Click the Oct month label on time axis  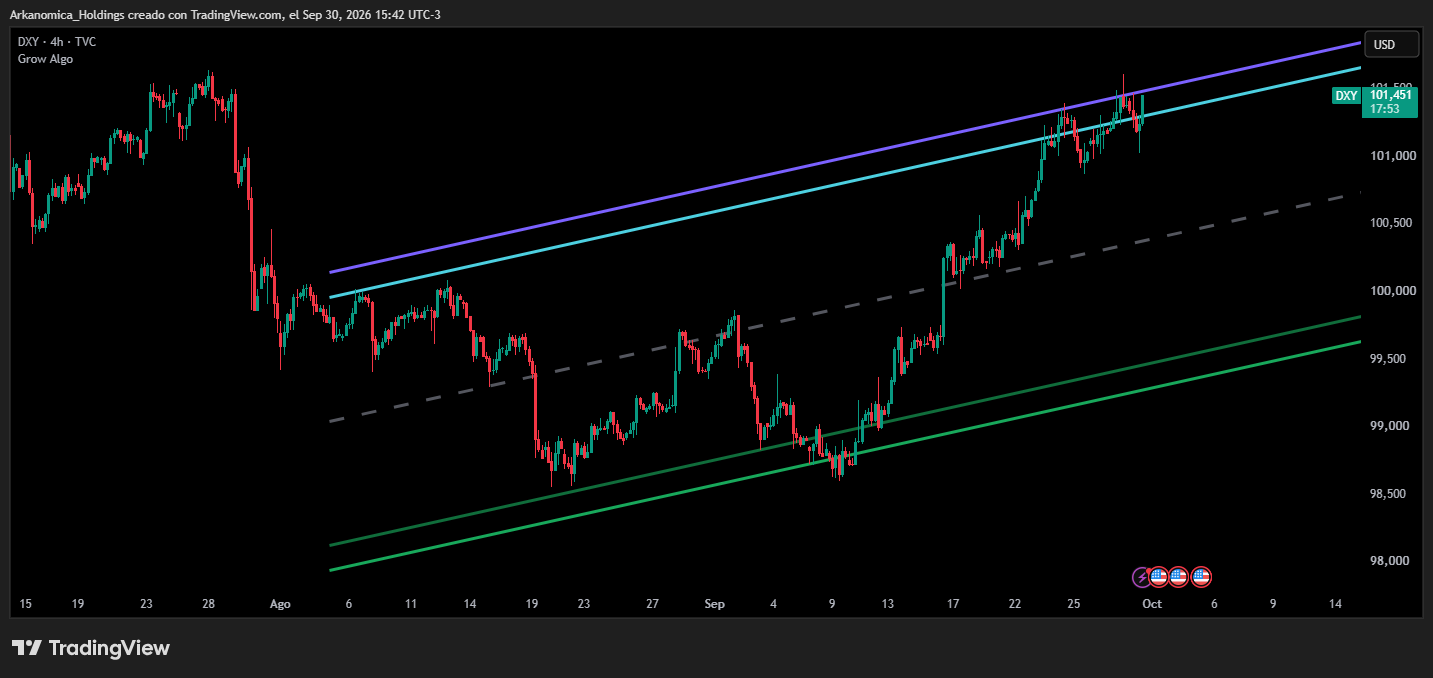pyautogui.click(x=1152, y=604)
